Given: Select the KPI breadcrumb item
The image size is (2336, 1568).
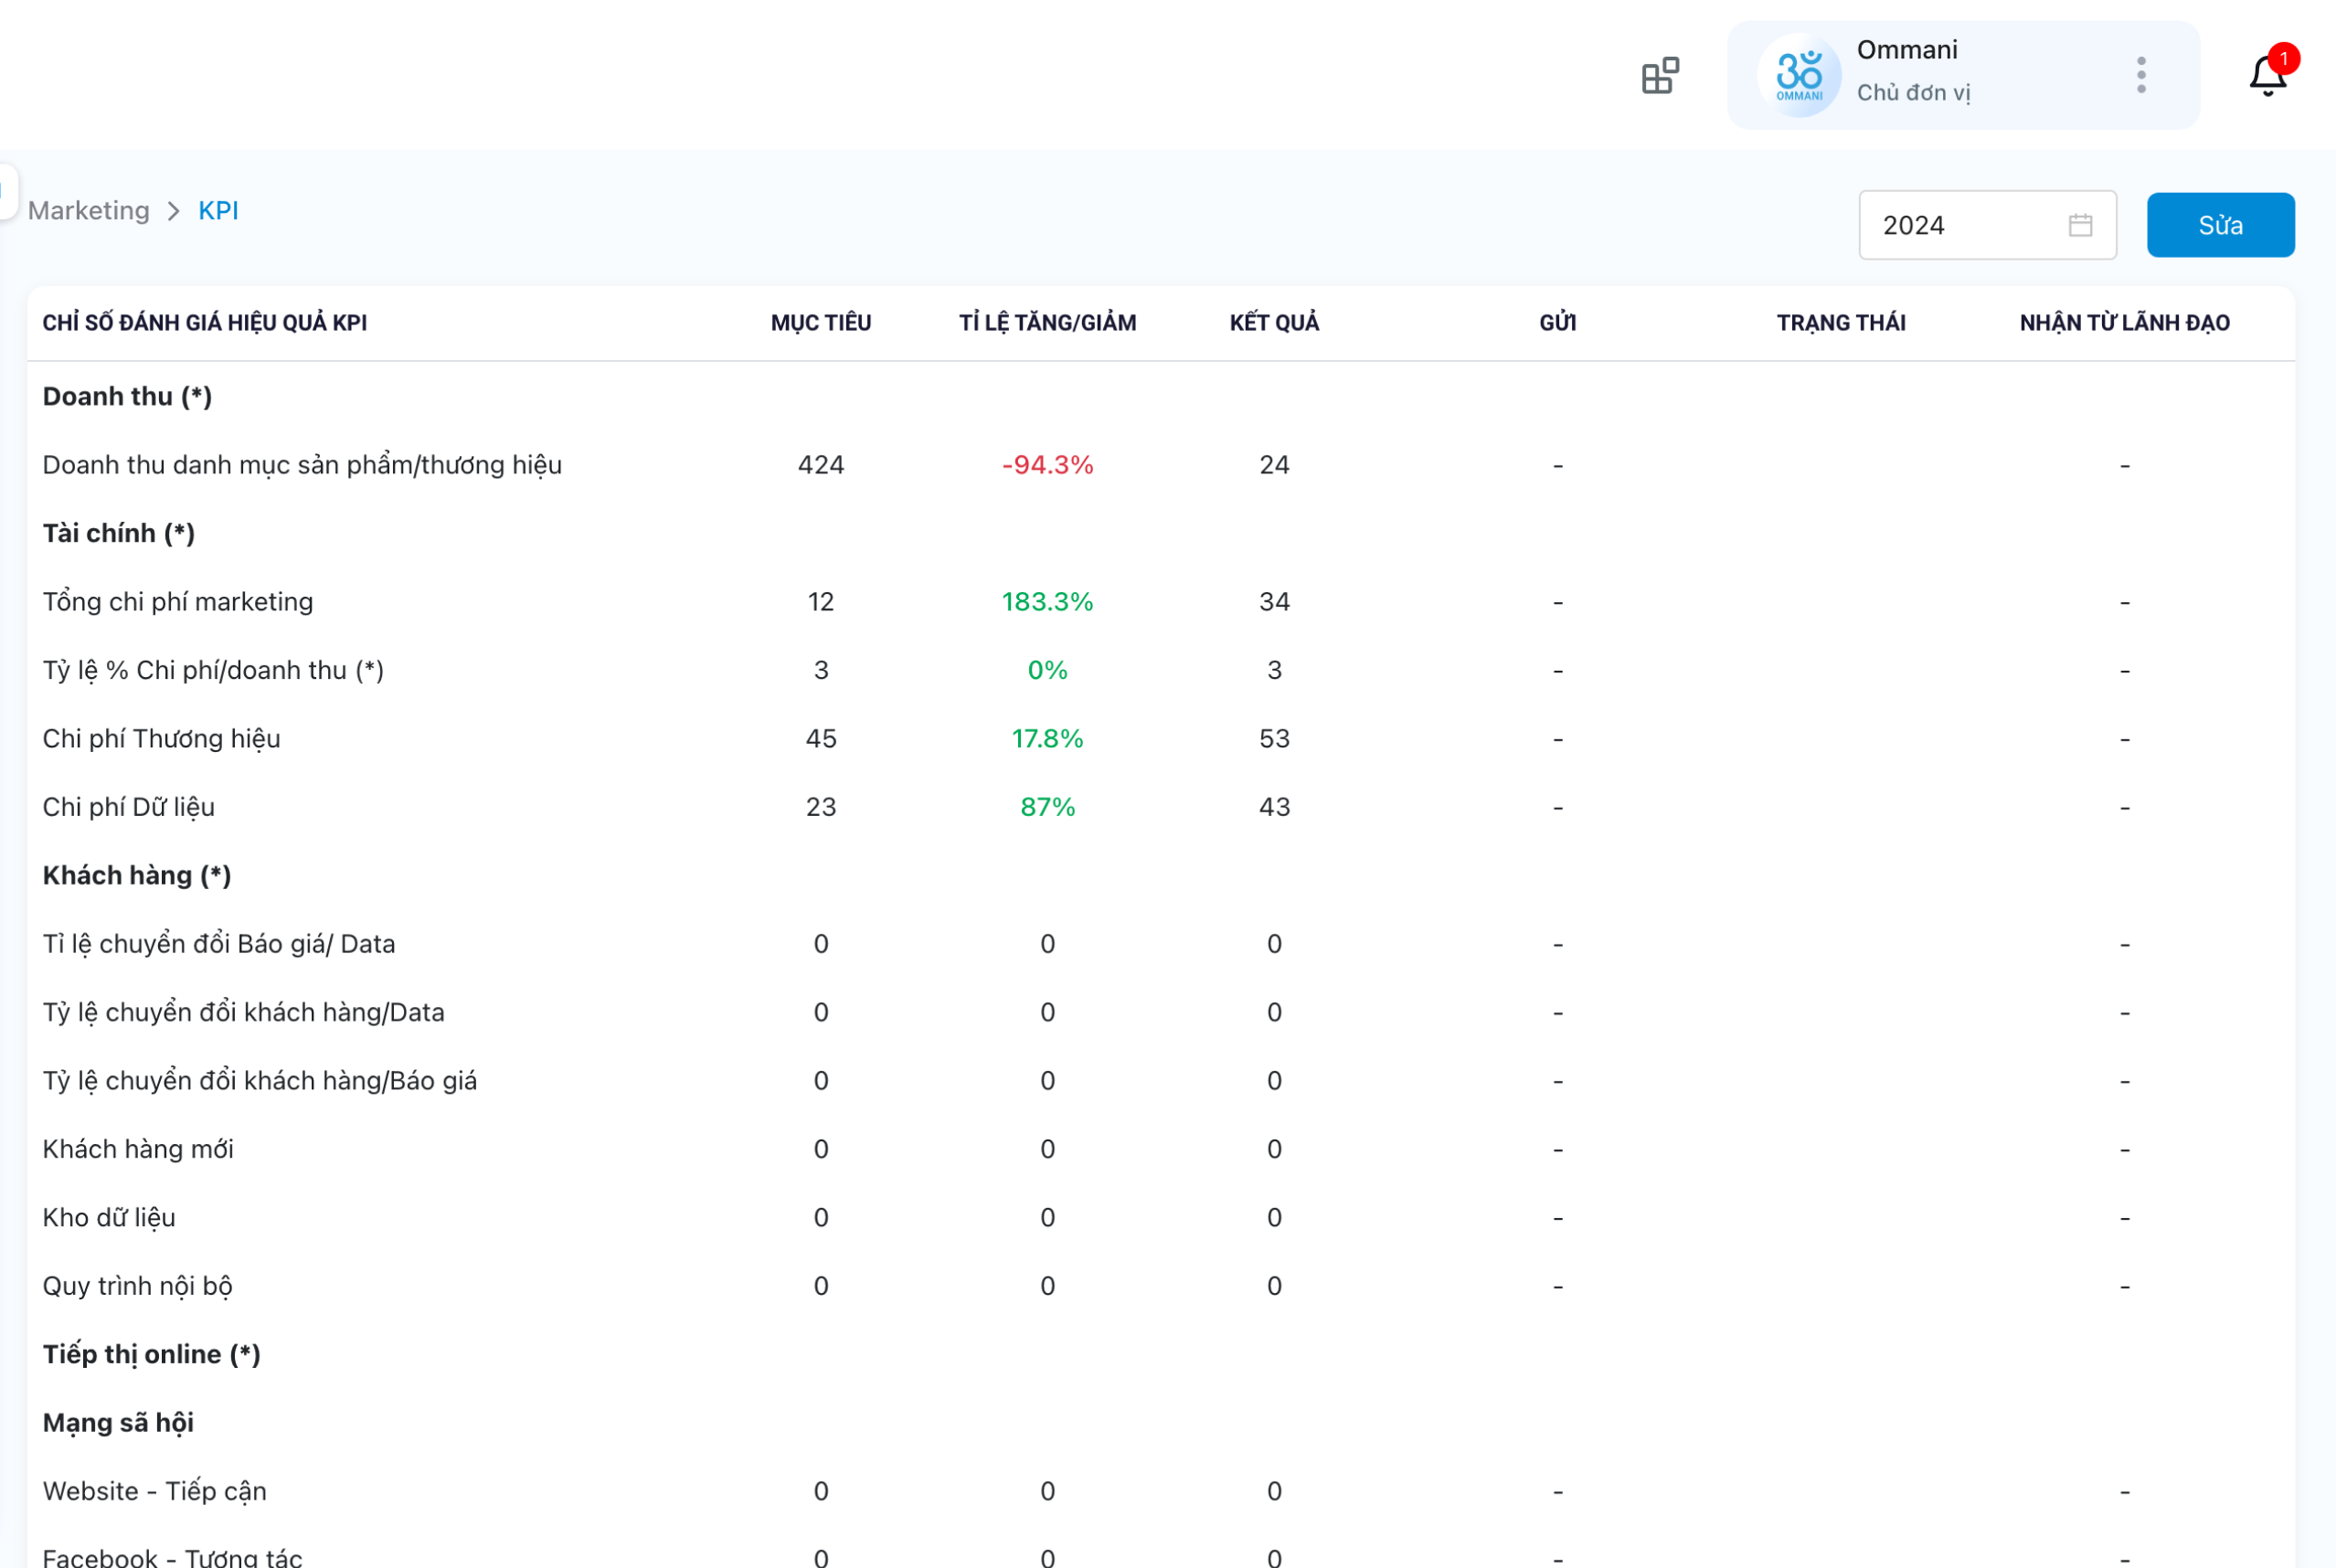Looking at the screenshot, I should point(218,210).
